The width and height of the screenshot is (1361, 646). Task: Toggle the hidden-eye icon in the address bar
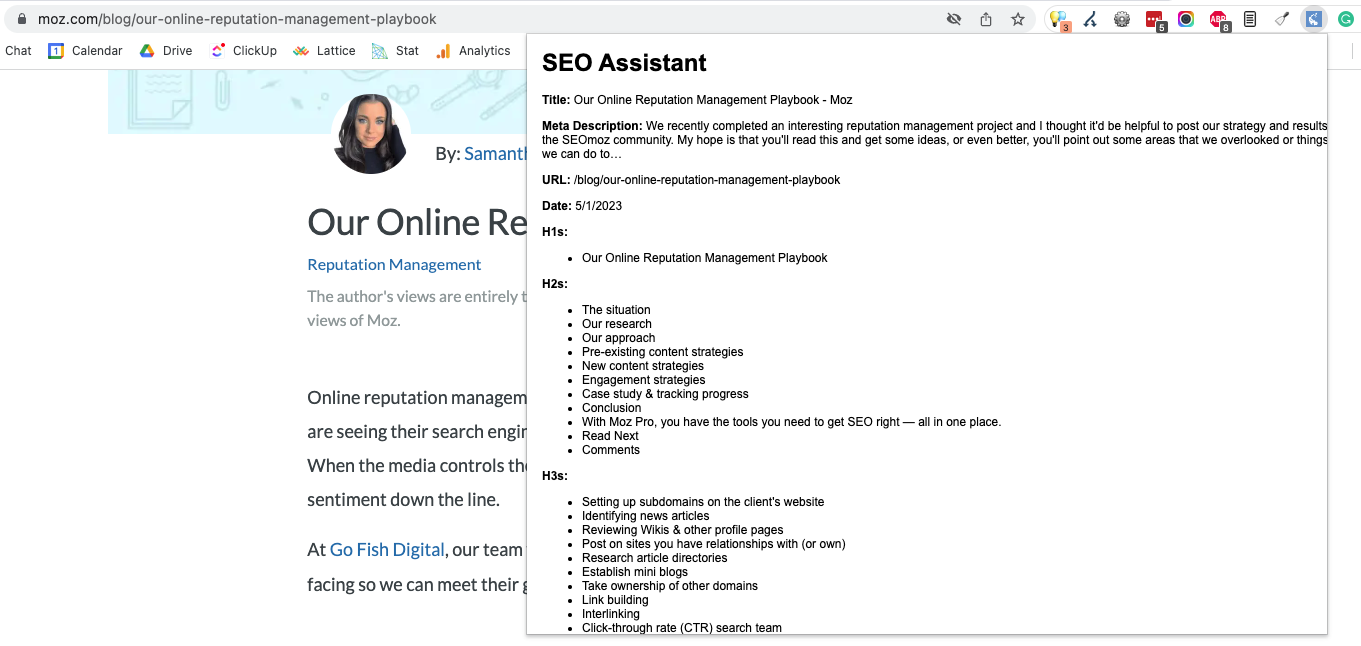click(x=953, y=18)
